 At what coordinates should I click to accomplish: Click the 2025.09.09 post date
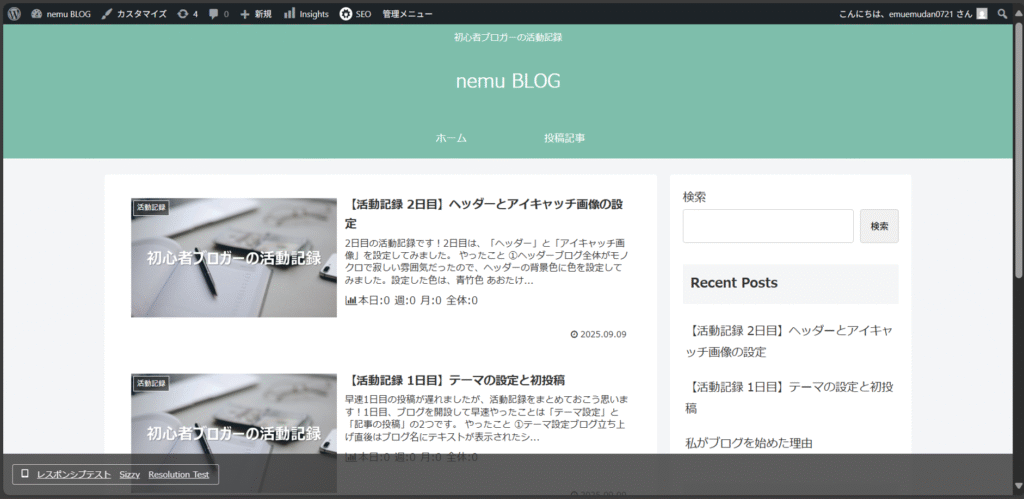pyautogui.click(x=598, y=334)
